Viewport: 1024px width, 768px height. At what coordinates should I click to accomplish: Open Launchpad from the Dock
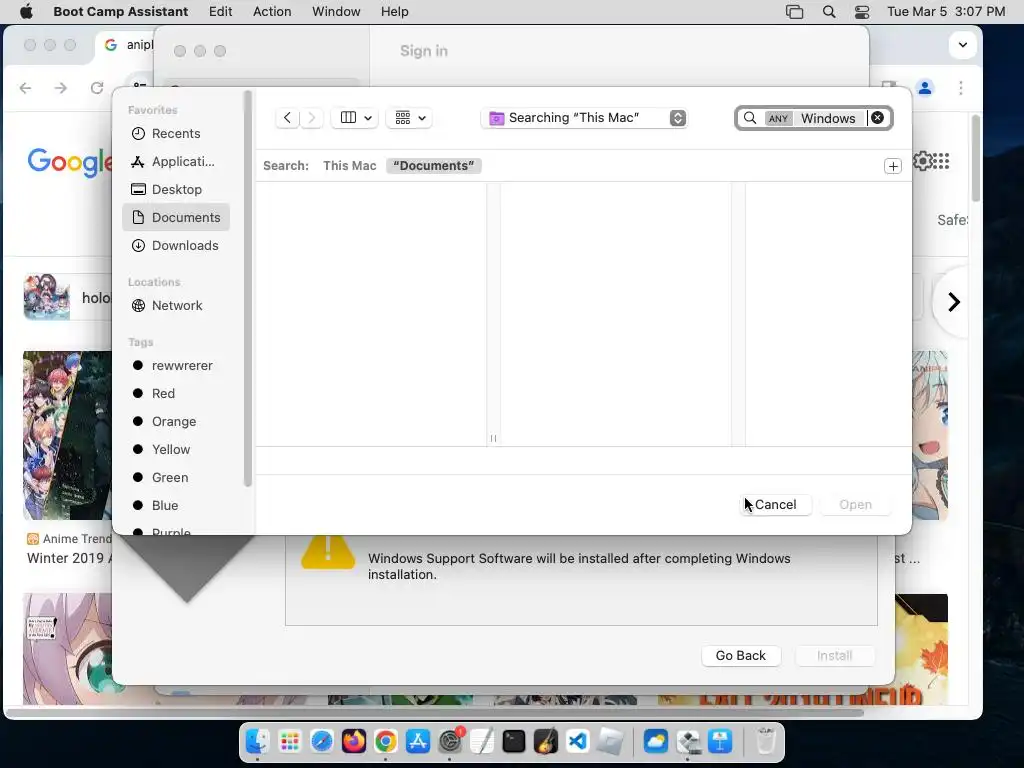click(290, 742)
